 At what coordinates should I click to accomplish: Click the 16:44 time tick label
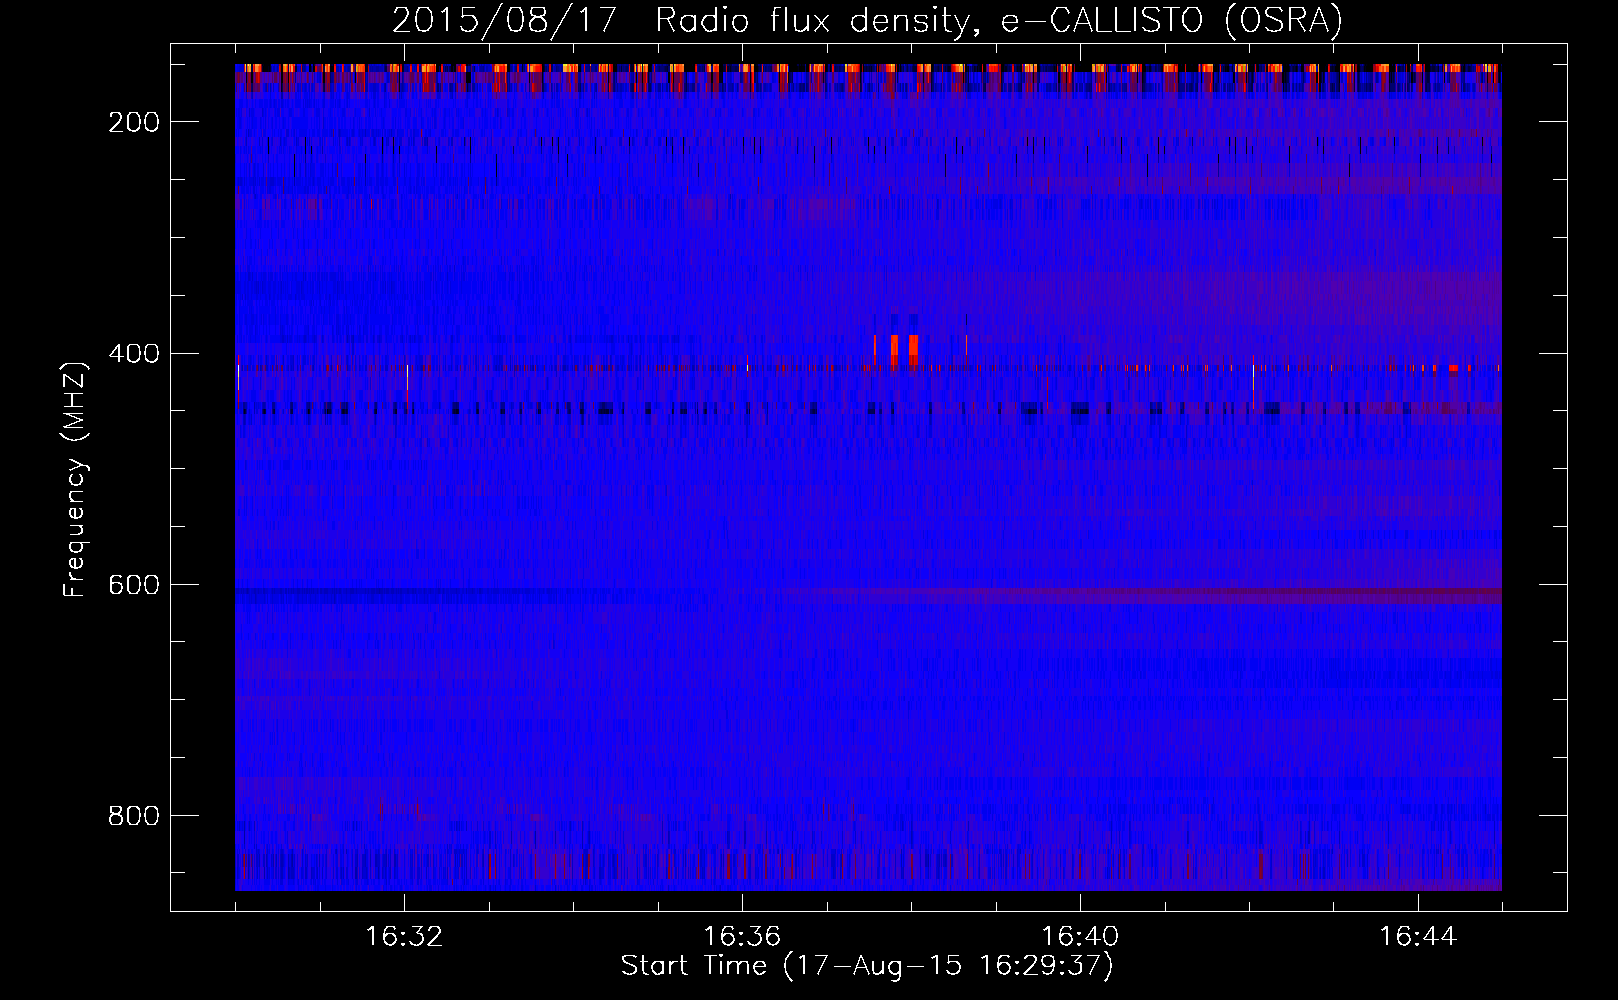coord(1418,937)
